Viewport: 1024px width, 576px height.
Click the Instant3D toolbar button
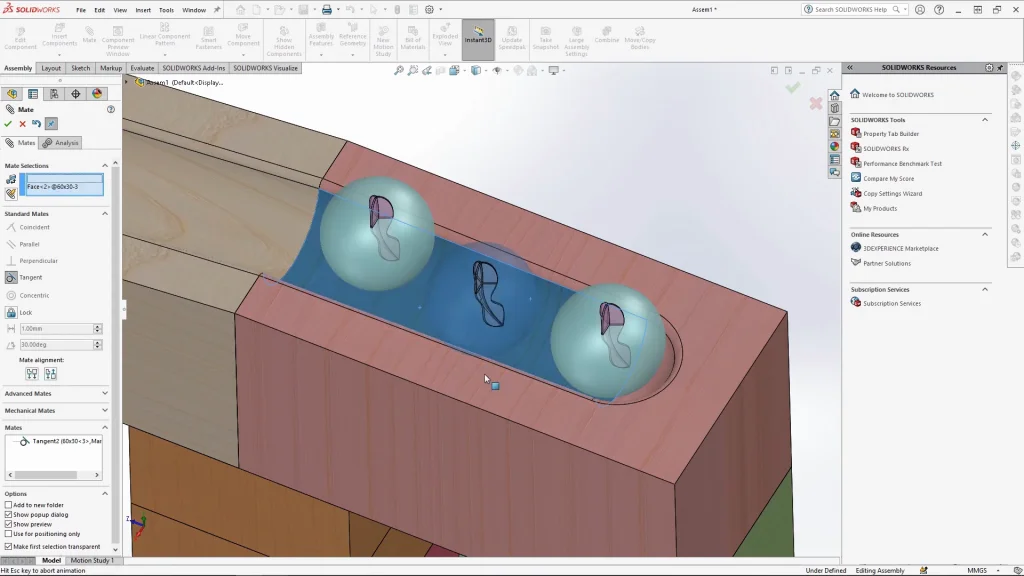pyautogui.click(x=478, y=38)
